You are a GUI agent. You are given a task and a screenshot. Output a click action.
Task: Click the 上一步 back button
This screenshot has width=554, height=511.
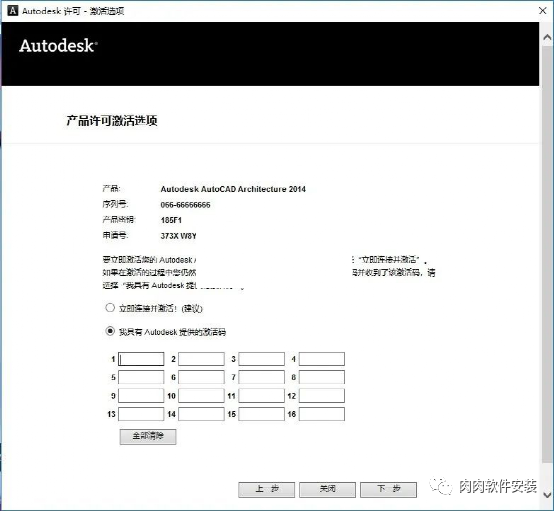pos(266,489)
